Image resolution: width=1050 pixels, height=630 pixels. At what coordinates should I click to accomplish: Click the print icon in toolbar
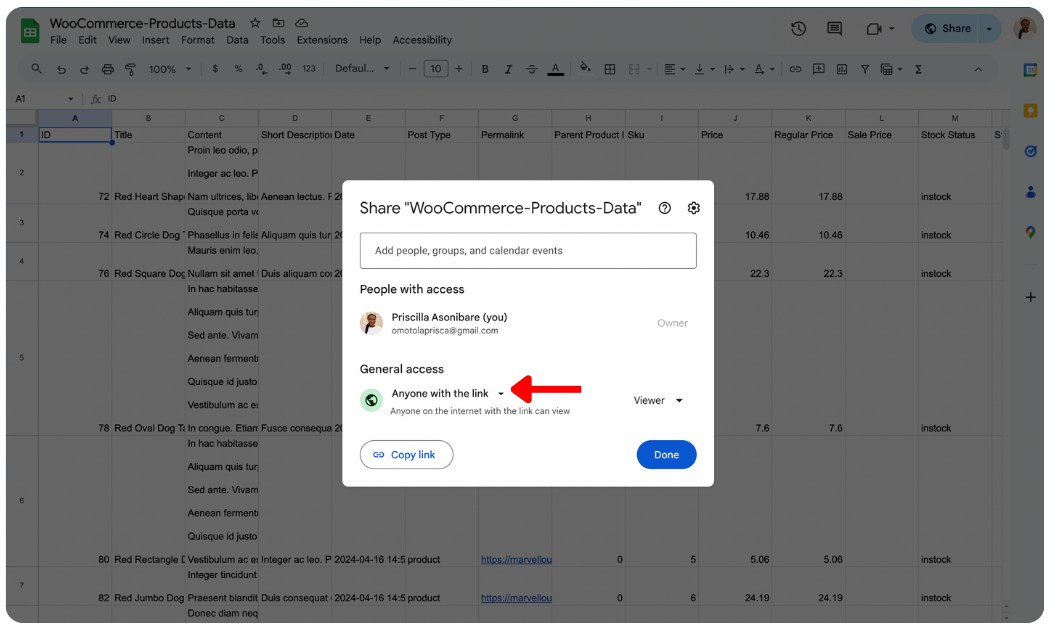pyautogui.click(x=108, y=69)
